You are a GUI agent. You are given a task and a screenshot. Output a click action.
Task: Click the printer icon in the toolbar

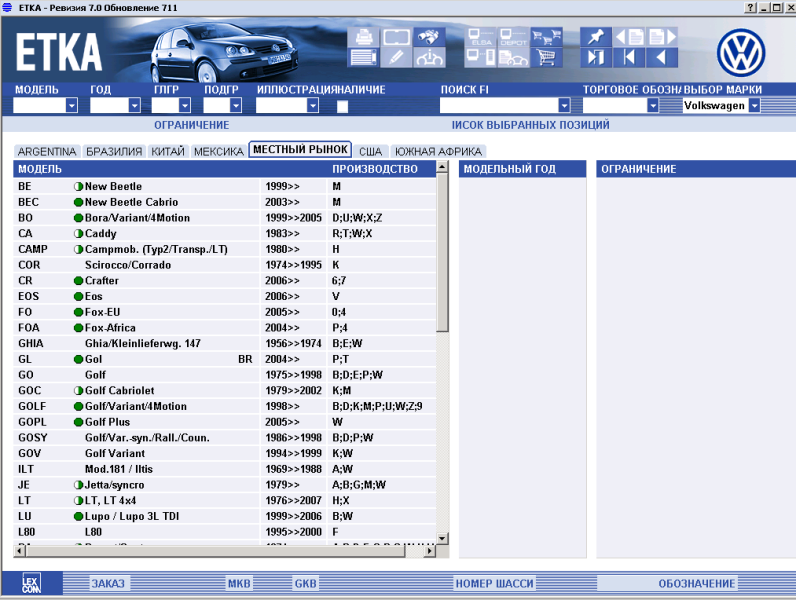[363, 37]
